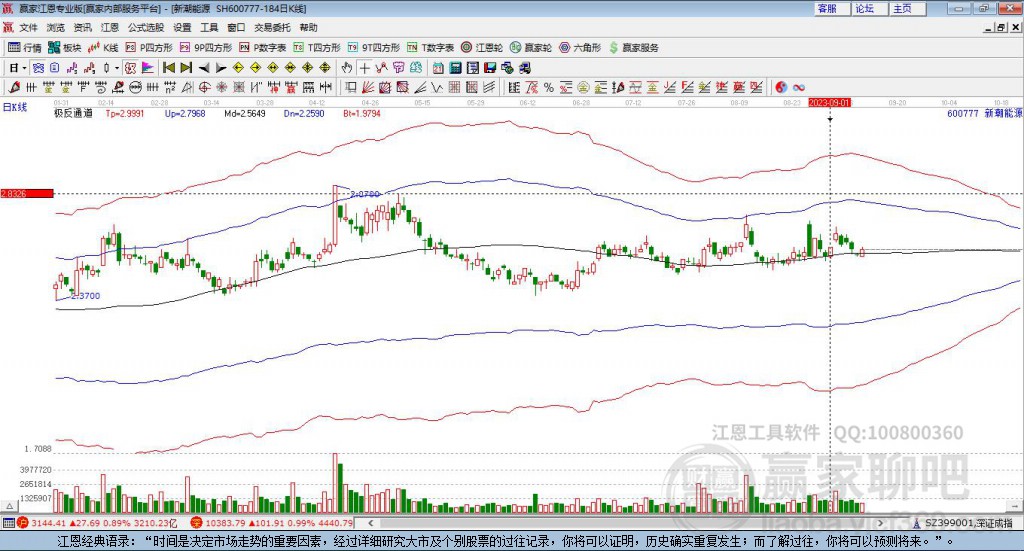Screen dimensions: 1024x551
Task: Select the target circle crosshair tool
Action: 204,87
